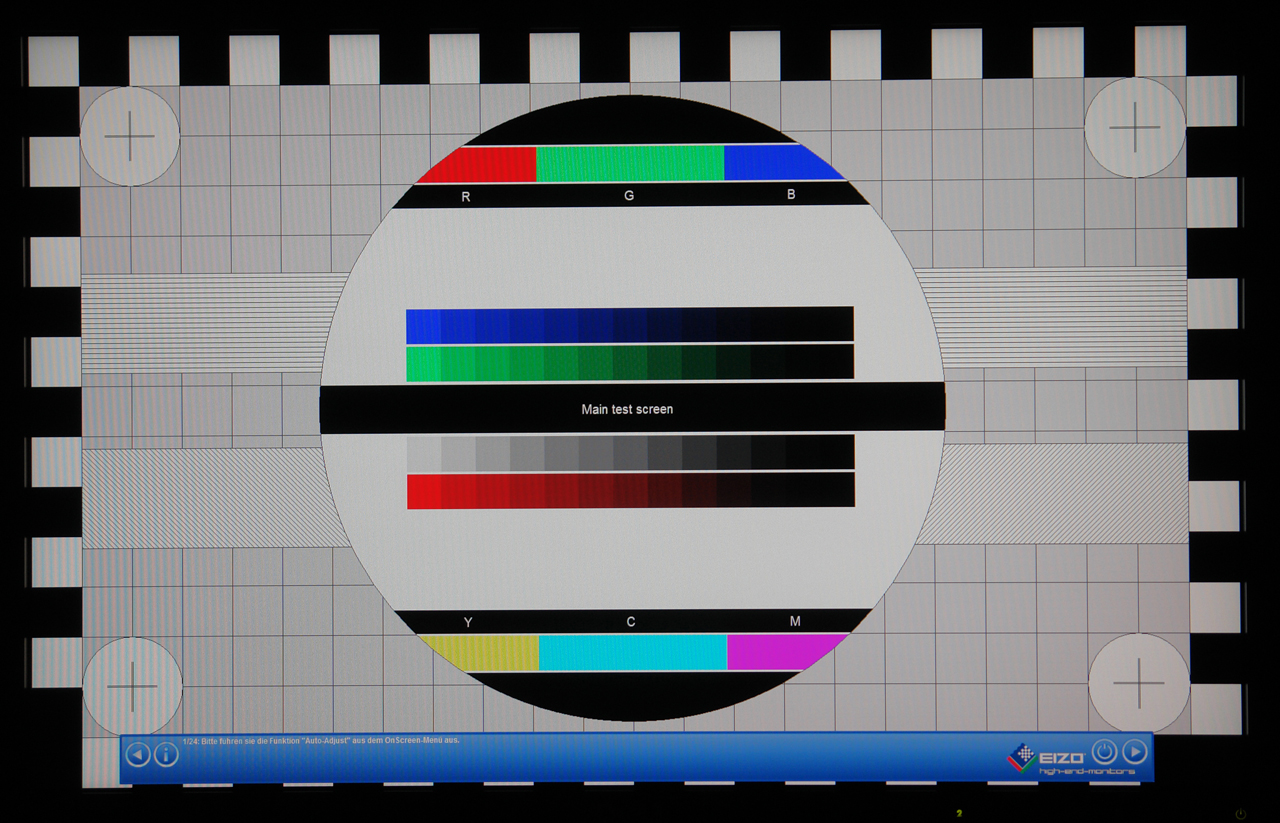
Task: Go back using the left arrow button
Action: coord(138,754)
